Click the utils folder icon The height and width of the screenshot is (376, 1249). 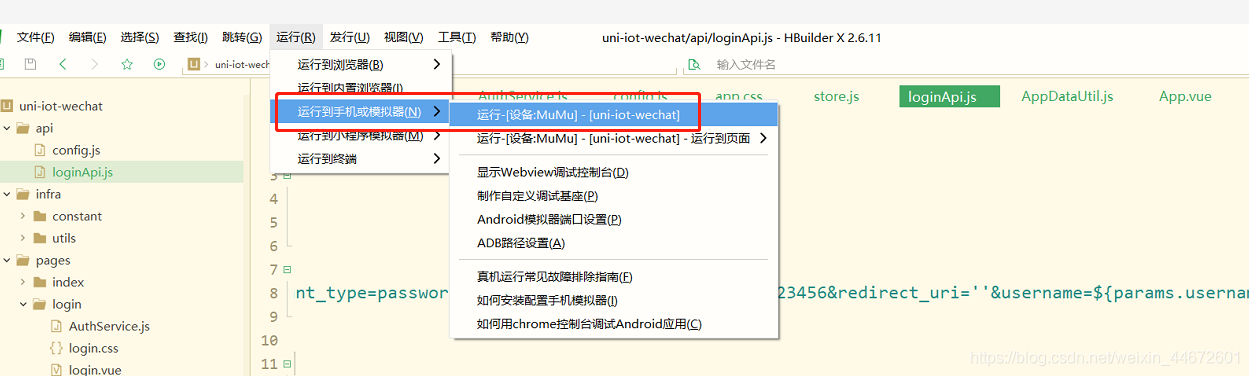(40, 238)
